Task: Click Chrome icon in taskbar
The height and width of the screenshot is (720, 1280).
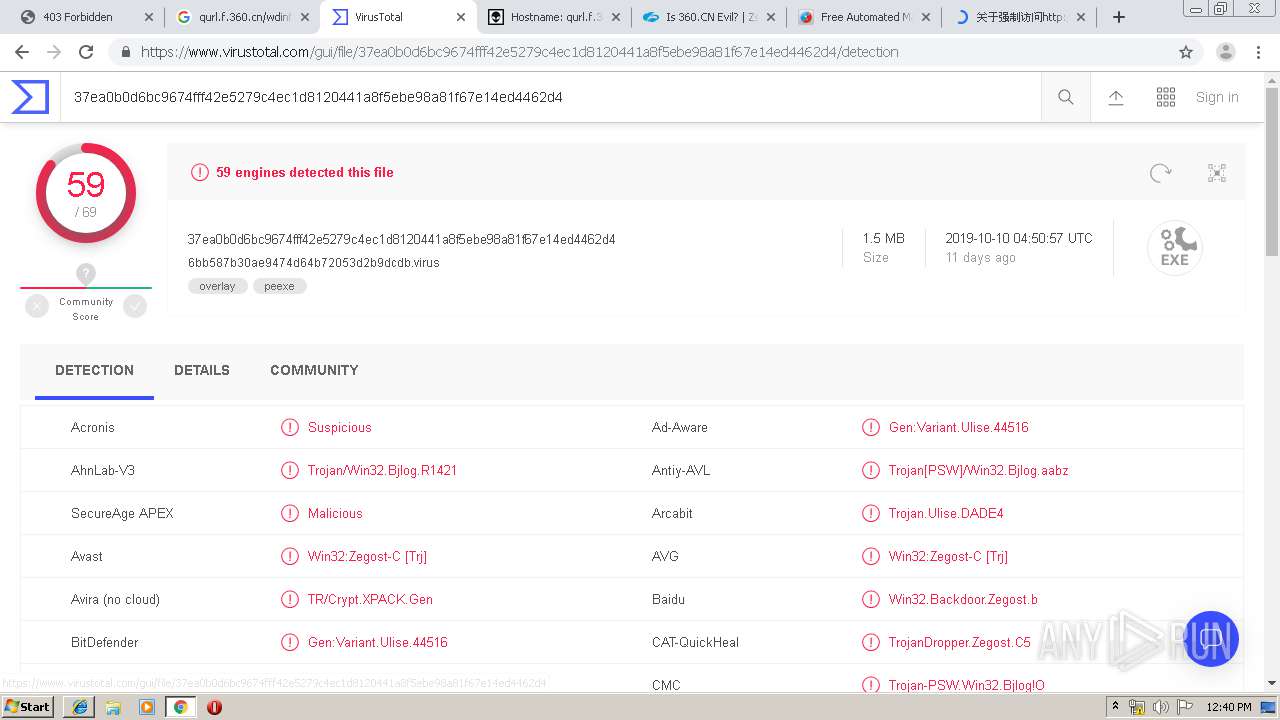Action: point(180,707)
